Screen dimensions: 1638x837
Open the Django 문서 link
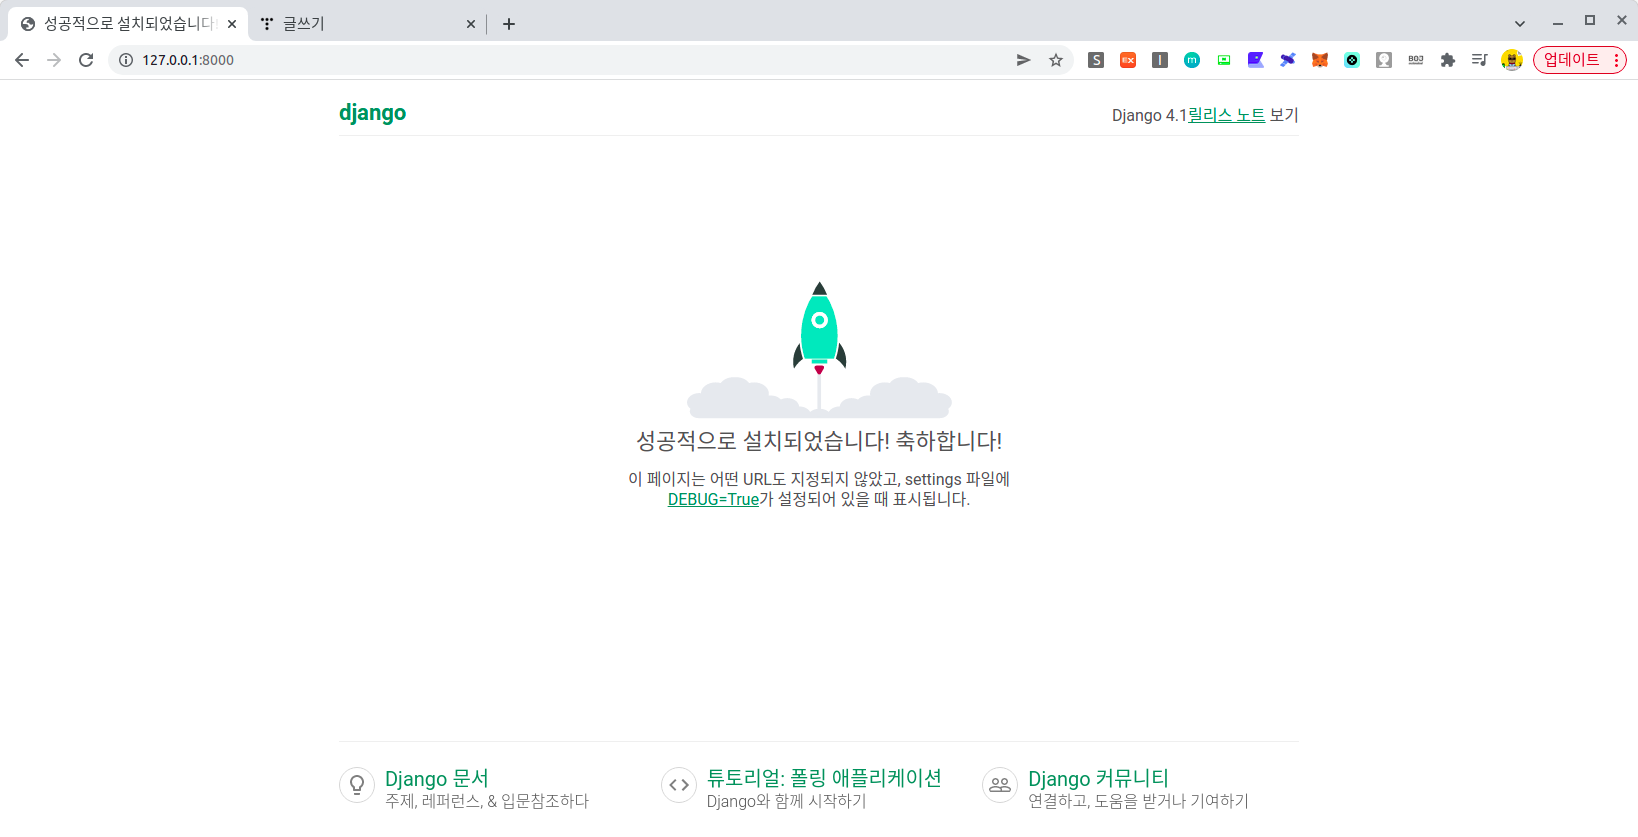(437, 778)
